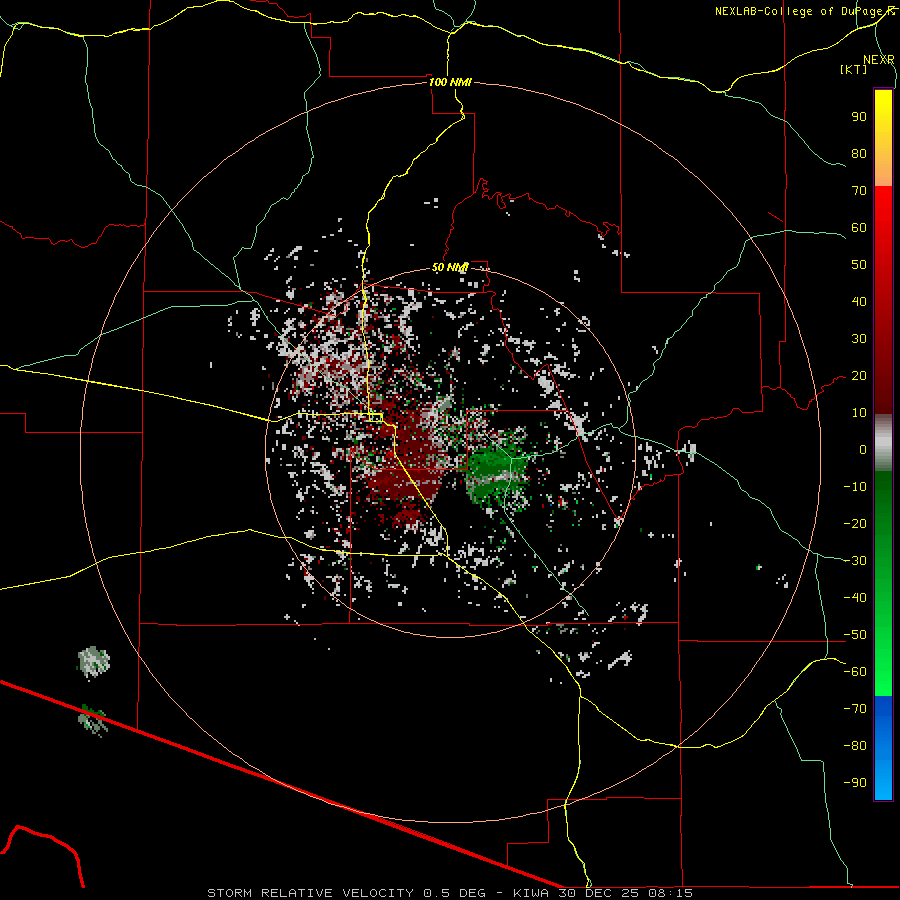Click the -70 value on velocity scale

(855, 709)
